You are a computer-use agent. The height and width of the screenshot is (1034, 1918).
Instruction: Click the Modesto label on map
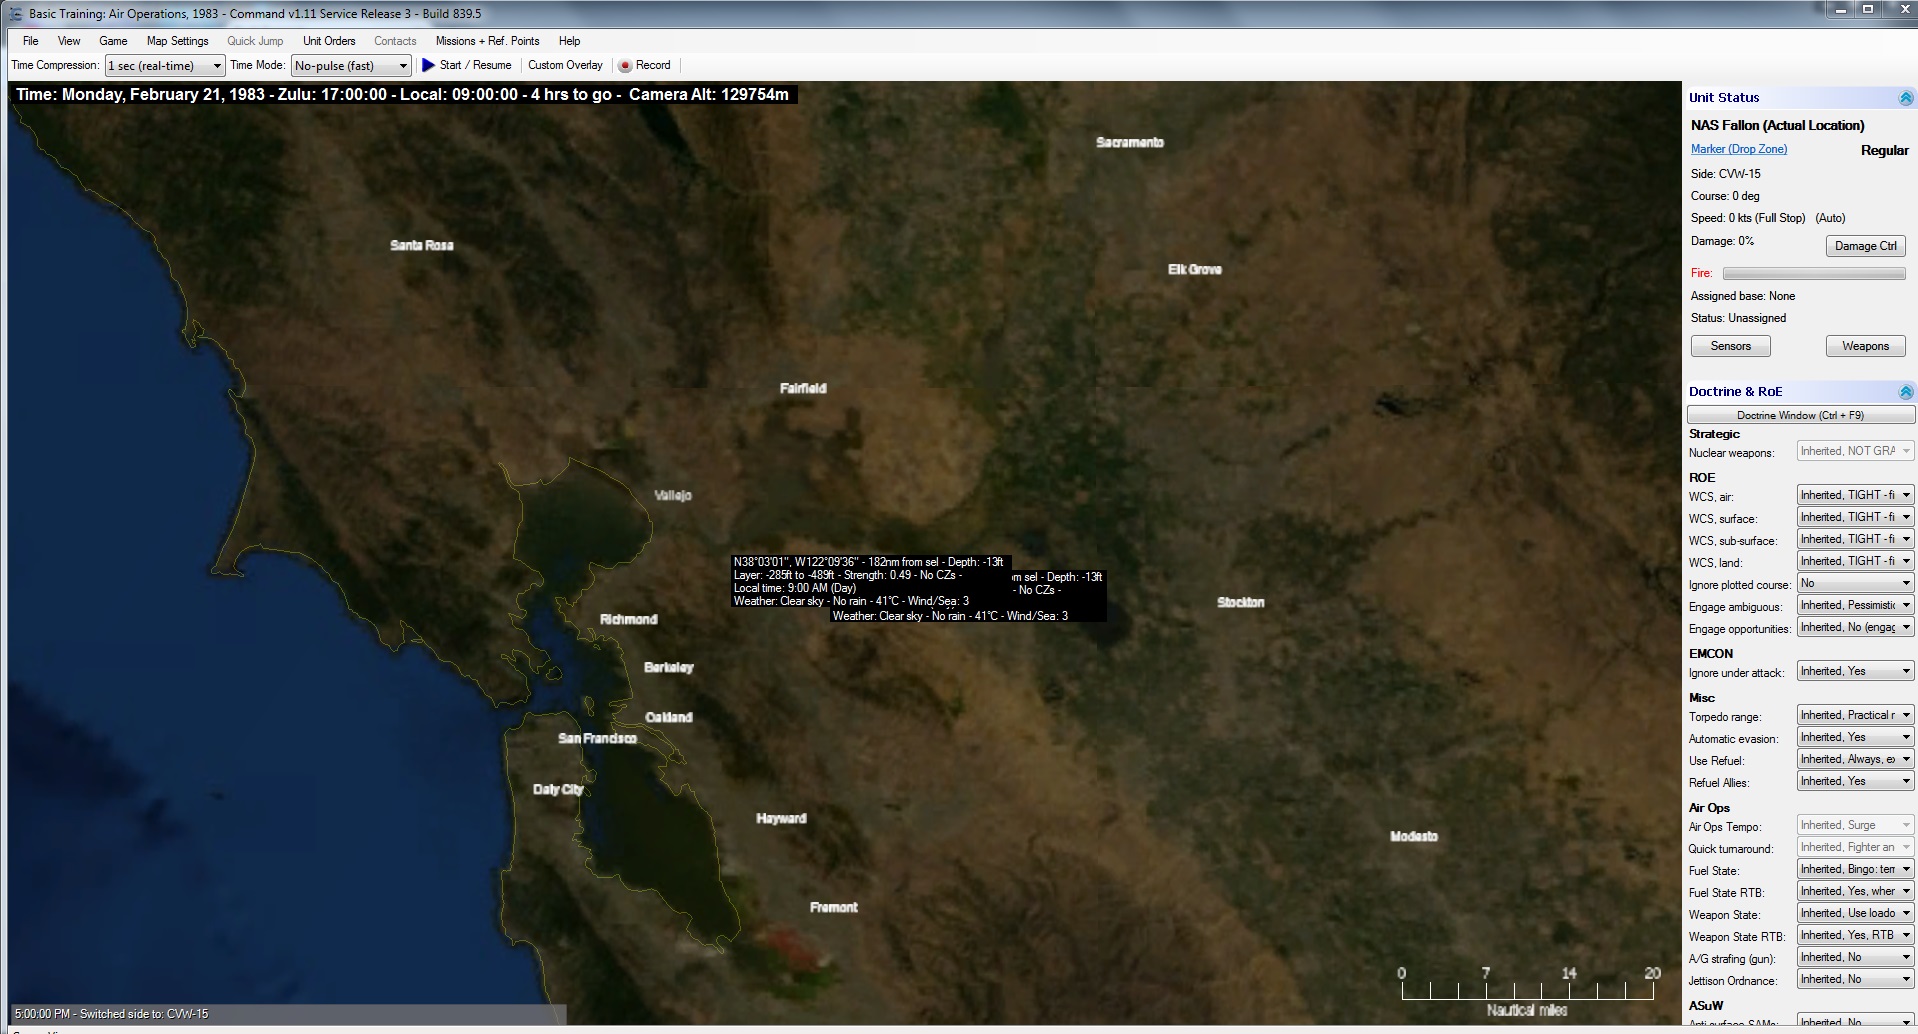1414,836
